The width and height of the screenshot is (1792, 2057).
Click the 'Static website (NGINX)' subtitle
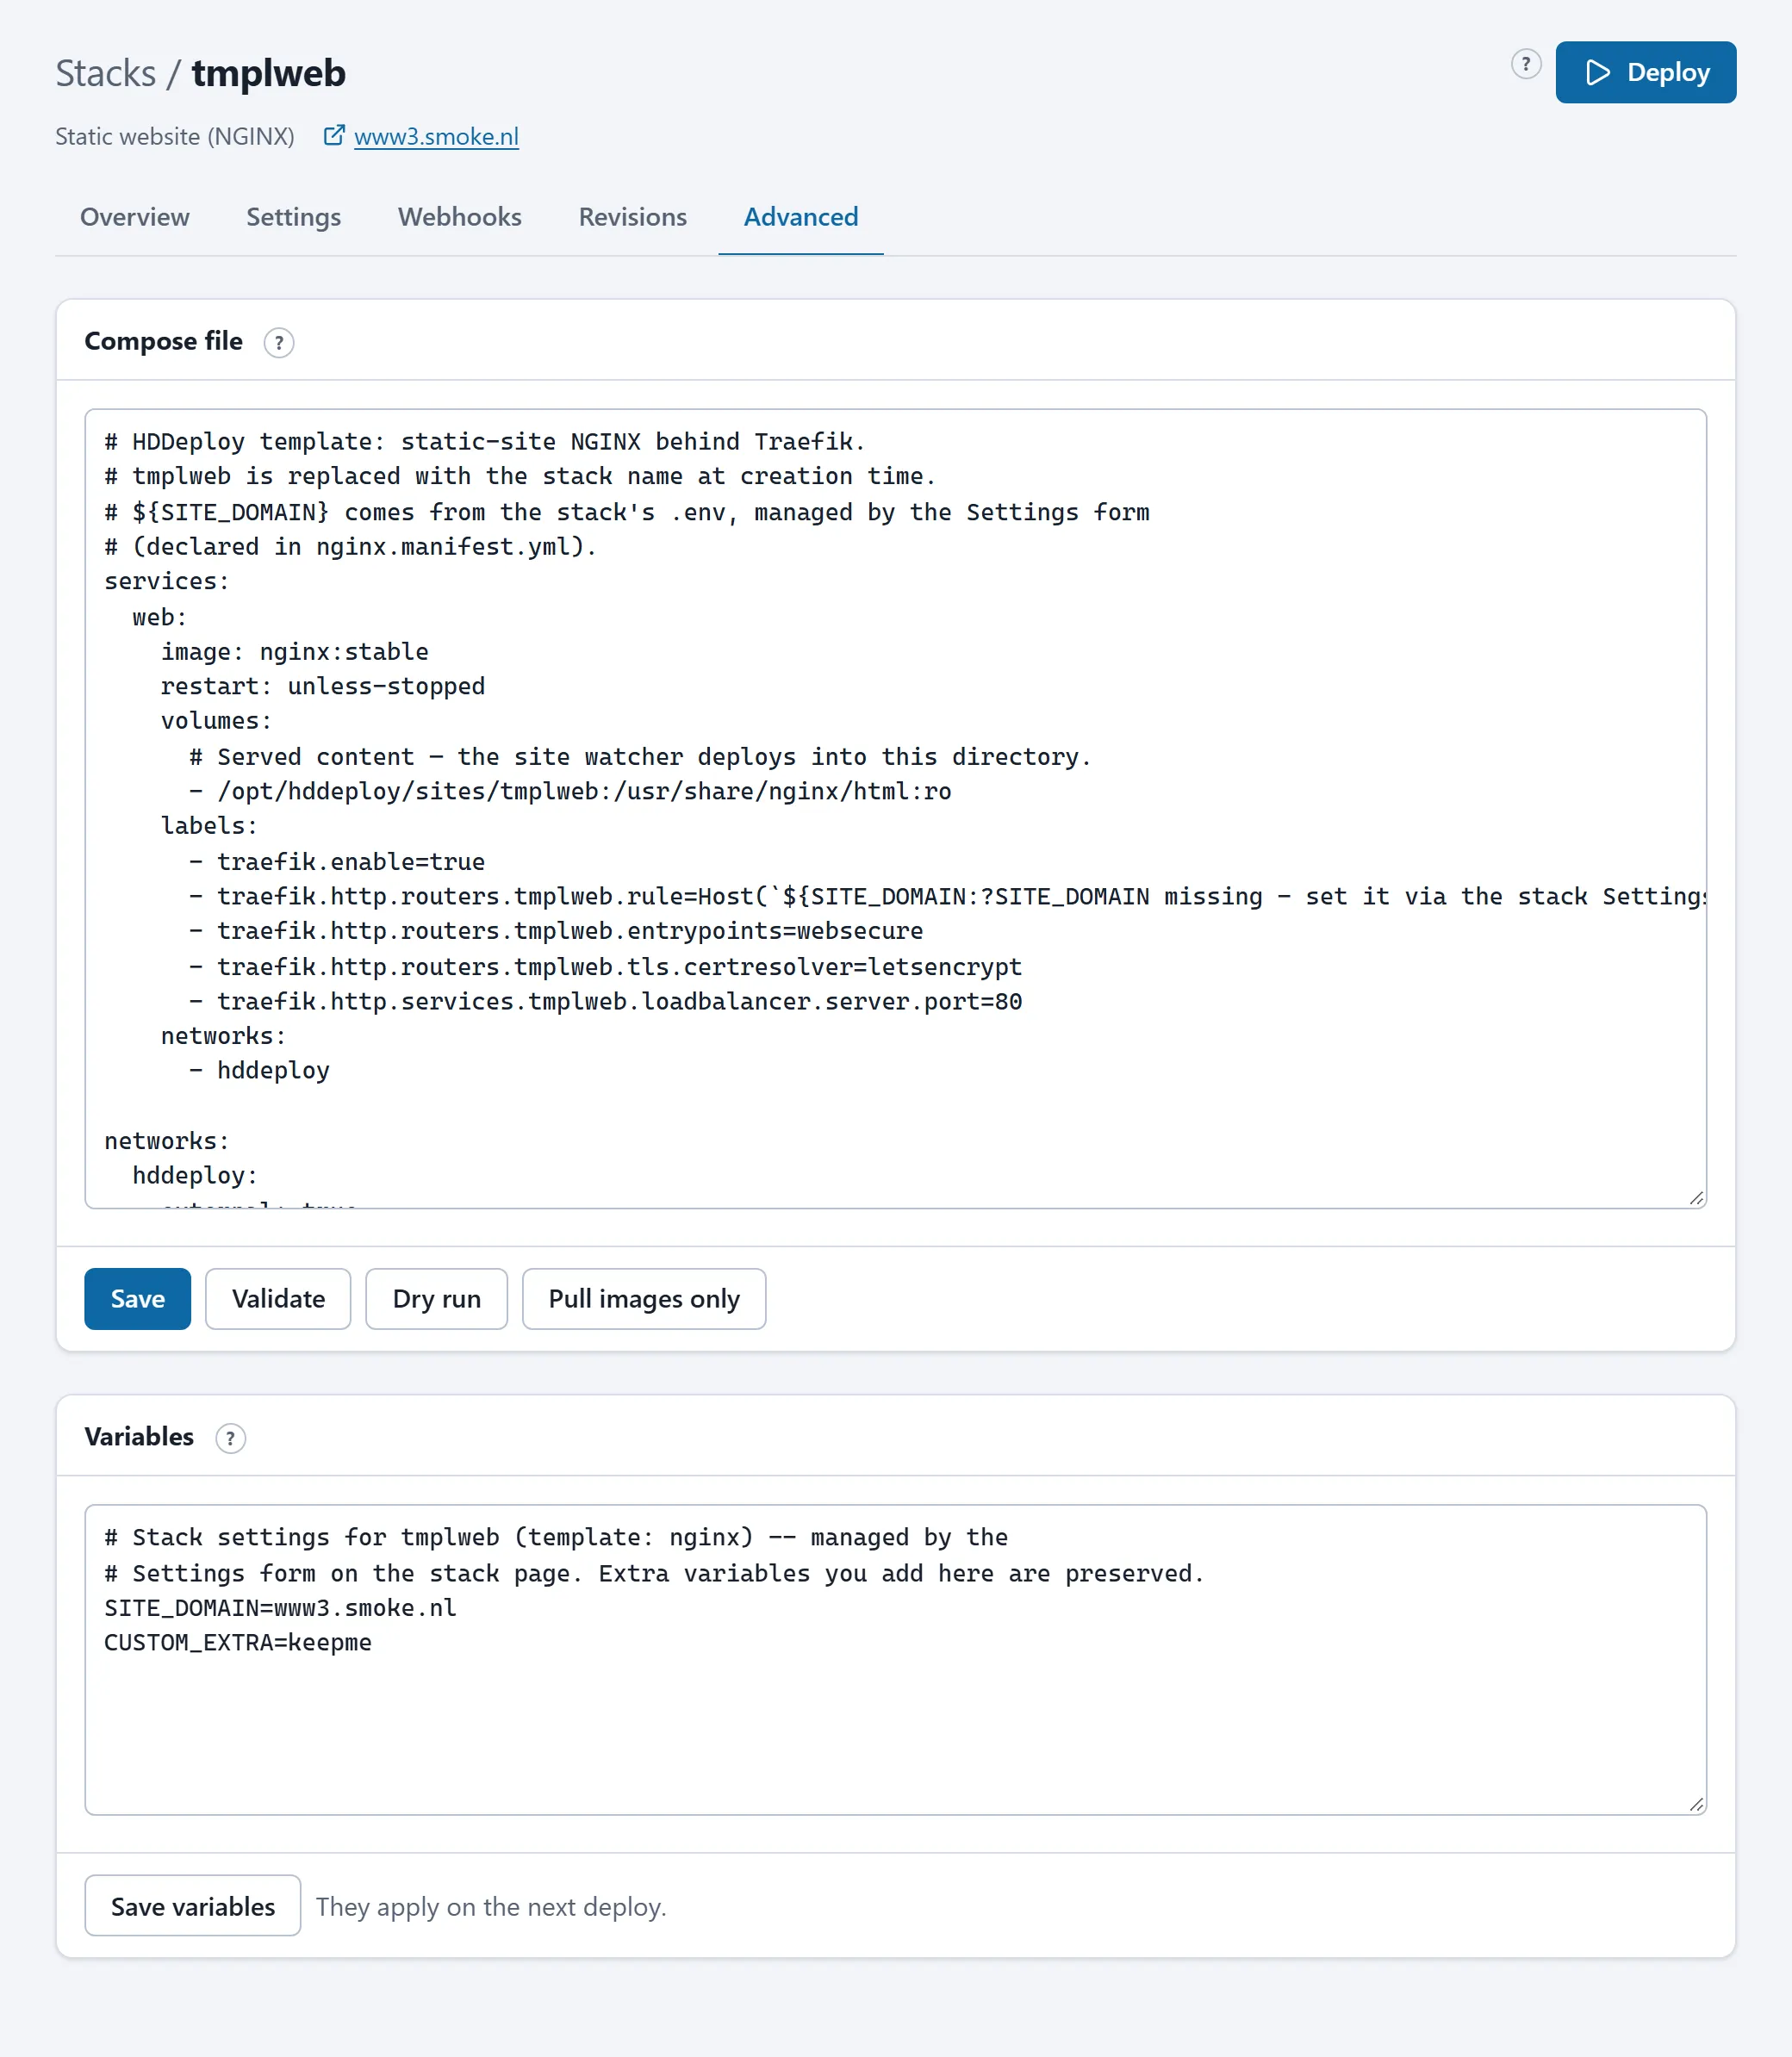(175, 136)
